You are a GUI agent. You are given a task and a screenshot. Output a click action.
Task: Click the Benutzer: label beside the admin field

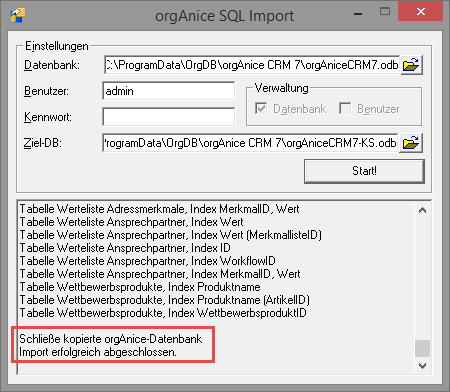[x=46, y=91]
